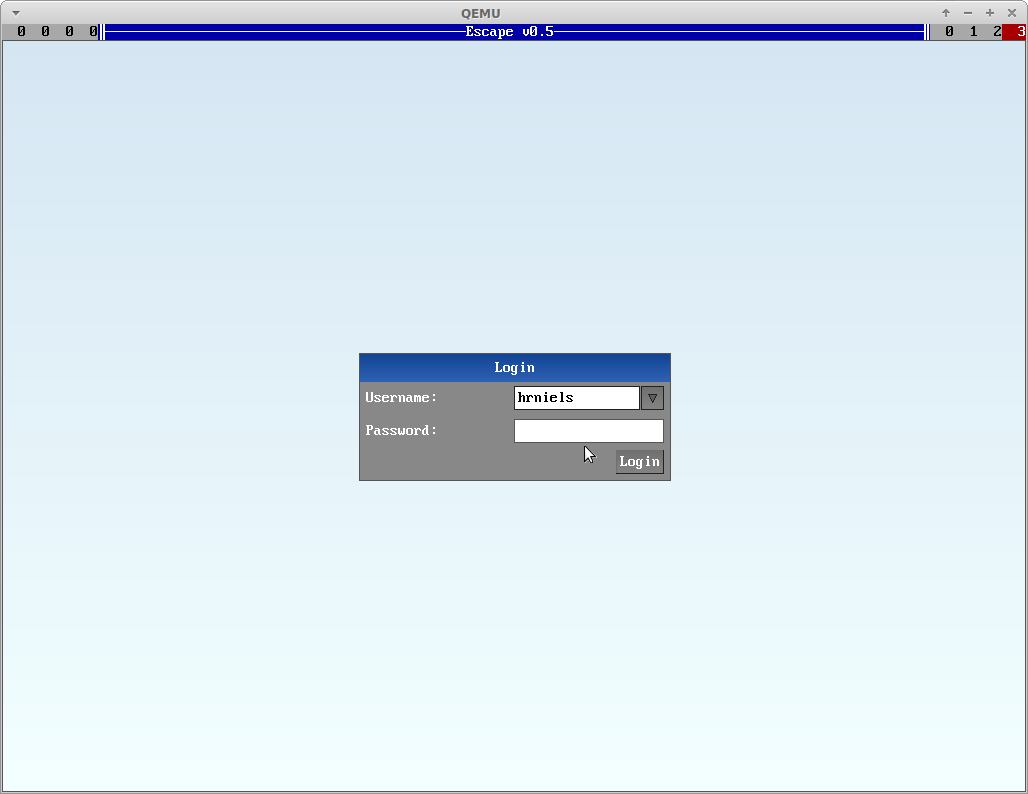Focus the empty Password field
The height and width of the screenshot is (794, 1028).
(589, 431)
